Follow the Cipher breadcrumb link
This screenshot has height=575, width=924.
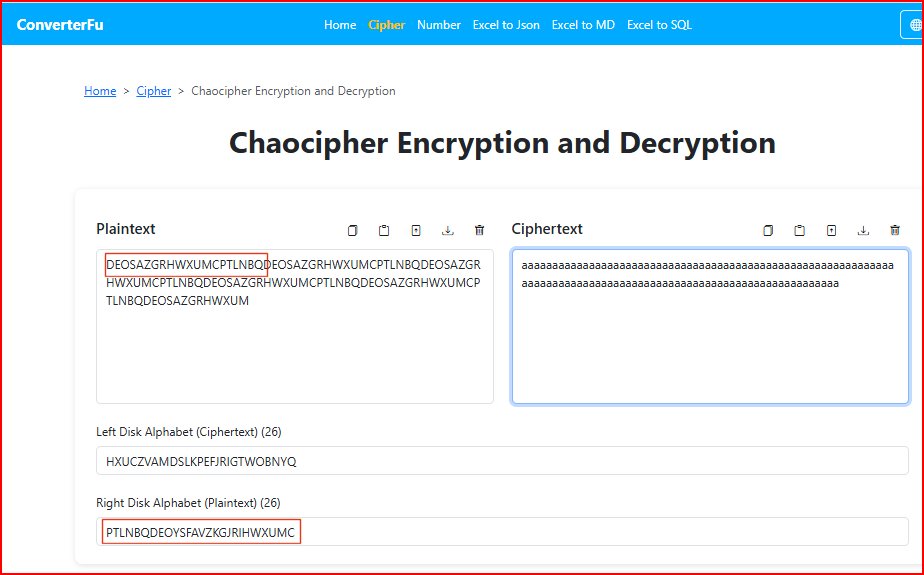coord(154,91)
